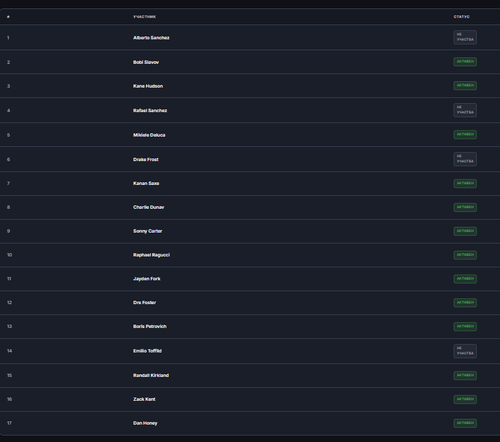Click Charlie Dunav's АКТИВЕН status badge
The width and height of the screenshot is (500, 442).
465,207
